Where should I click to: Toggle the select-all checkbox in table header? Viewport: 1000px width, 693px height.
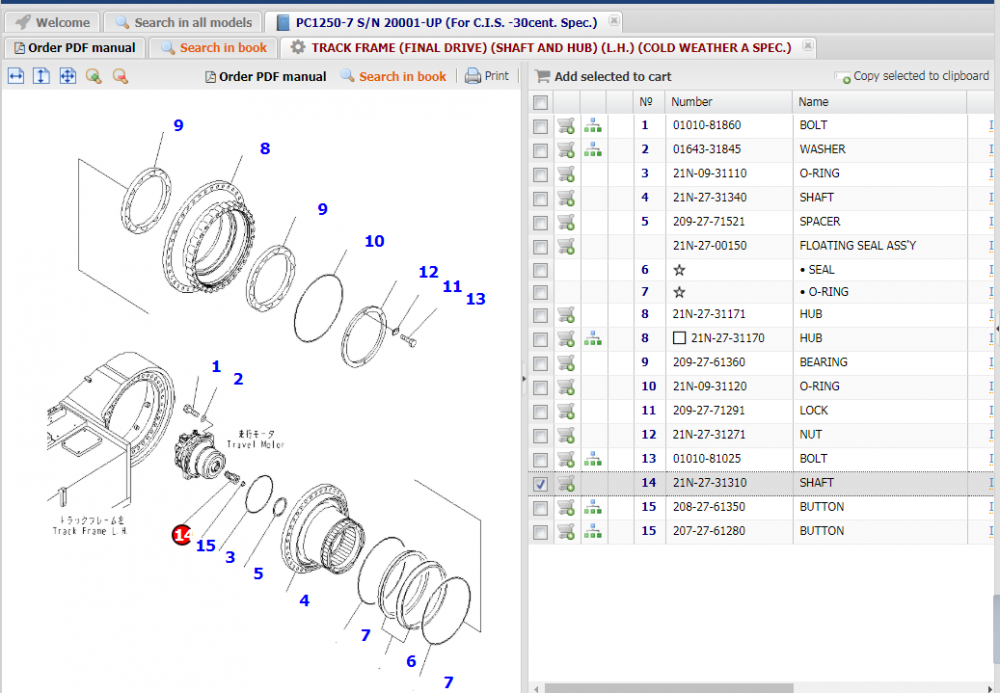click(541, 102)
